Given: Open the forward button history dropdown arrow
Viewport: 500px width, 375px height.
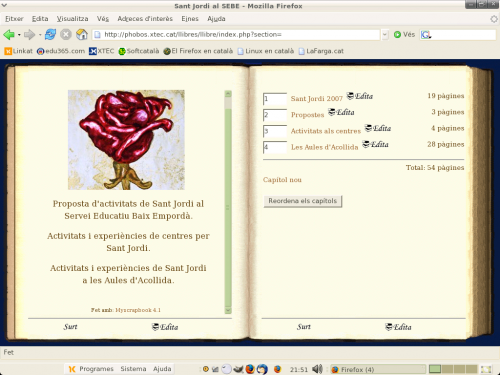Looking at the screenshot, I should (x=40, y=35).
